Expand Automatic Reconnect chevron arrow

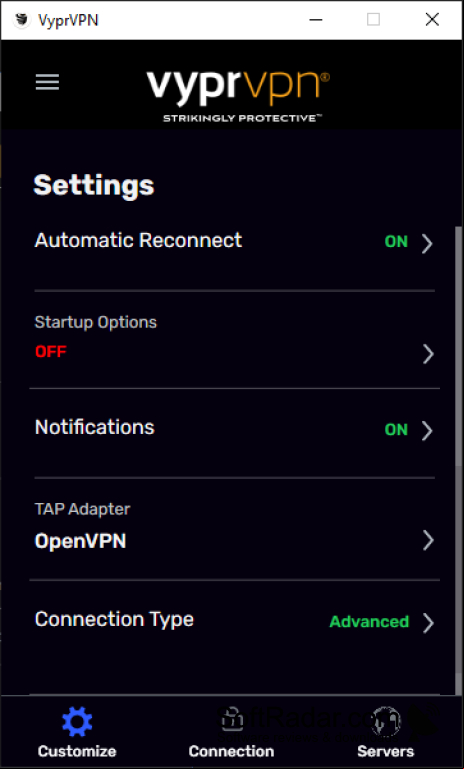[428, 243]
